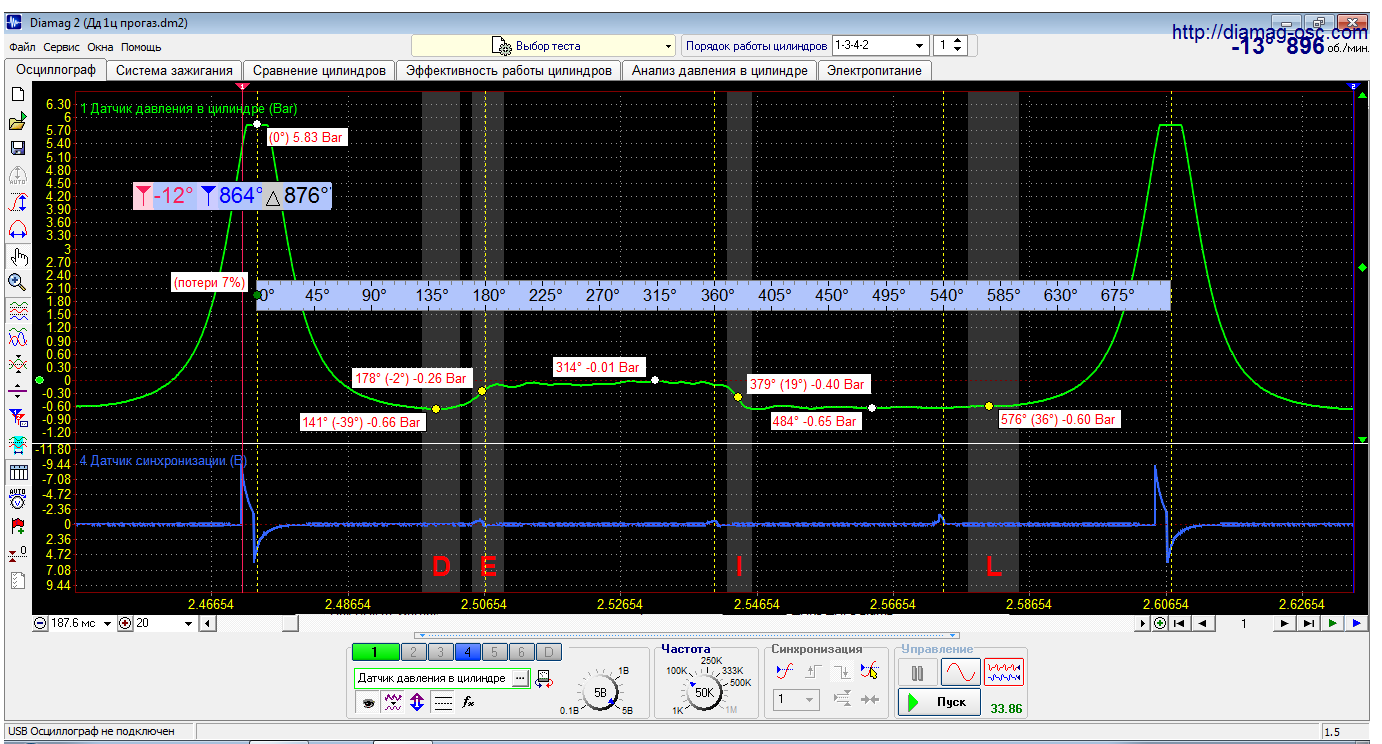Click the purple vertical stretch arrow icon
This screenshot has height=744, width=1382.
(418, 702)
